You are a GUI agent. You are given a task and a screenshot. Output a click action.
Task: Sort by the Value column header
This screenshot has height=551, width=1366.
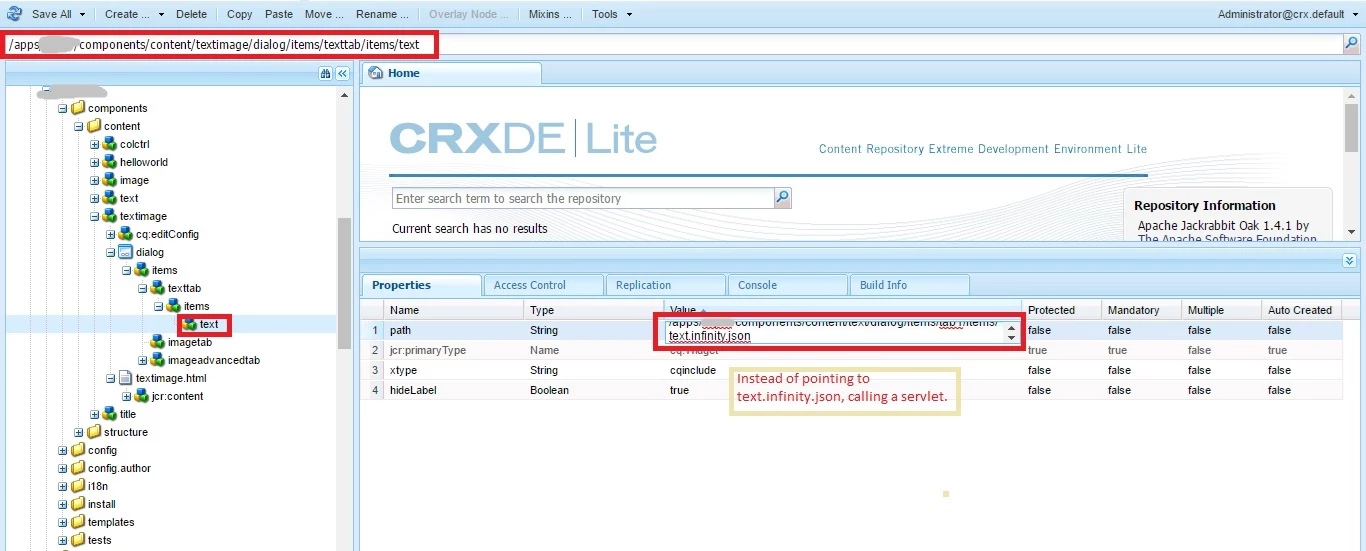(843, 310)
